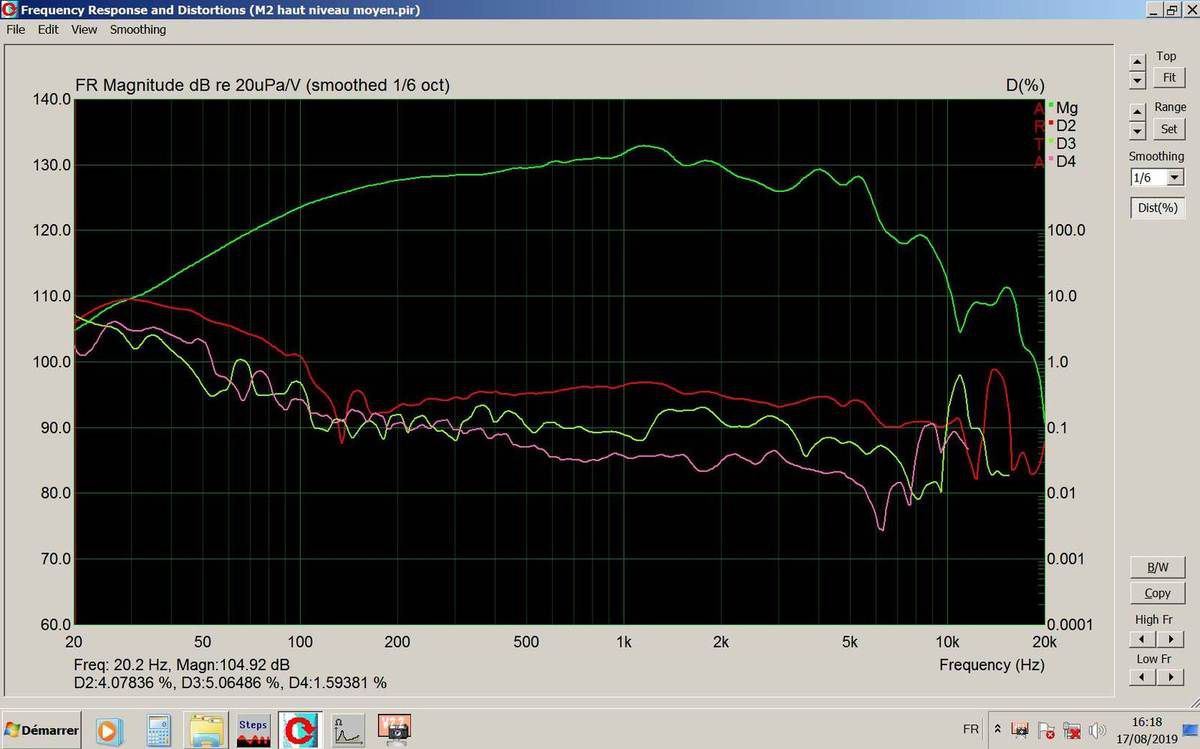Screen dimensions: 1200x749
Task: Click the FR Magnitude graph title
Action: coord(262,86)
